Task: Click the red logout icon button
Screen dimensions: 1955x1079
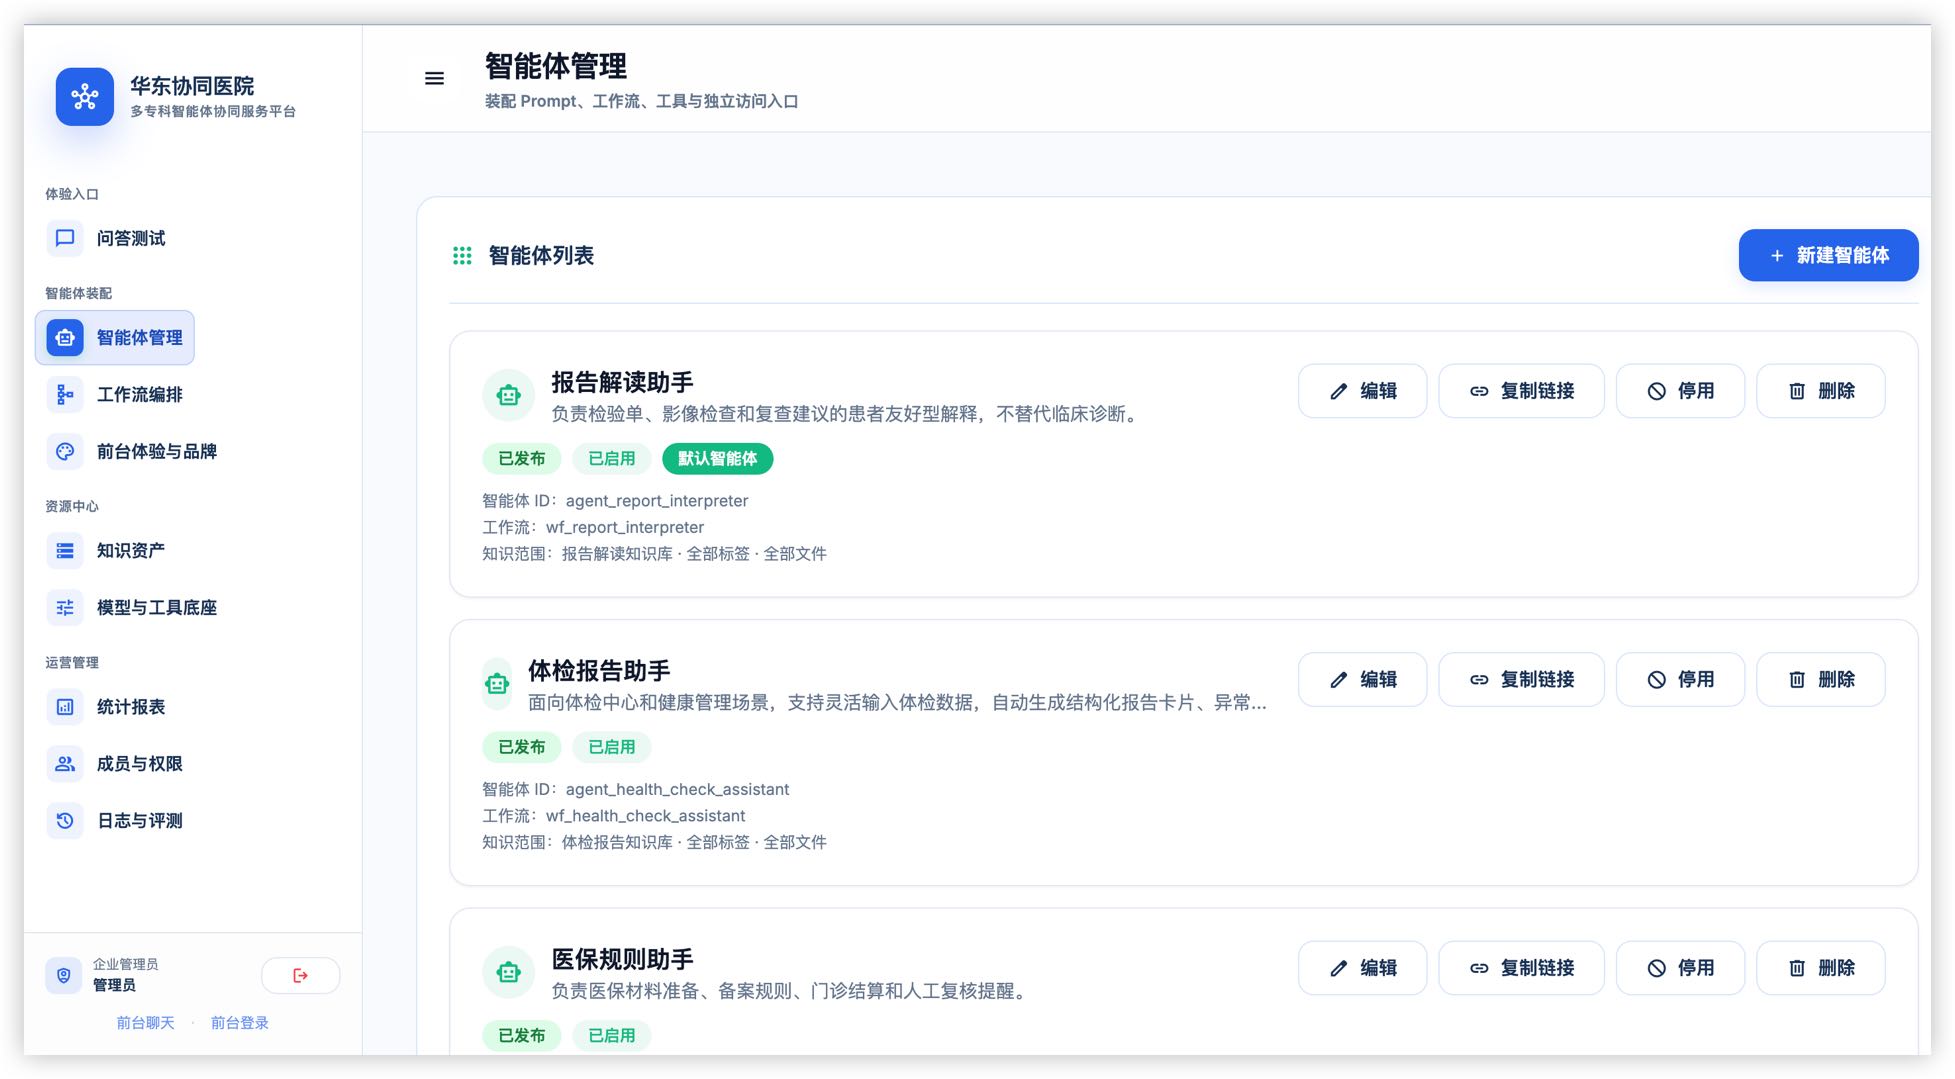Action: point(300,975)
